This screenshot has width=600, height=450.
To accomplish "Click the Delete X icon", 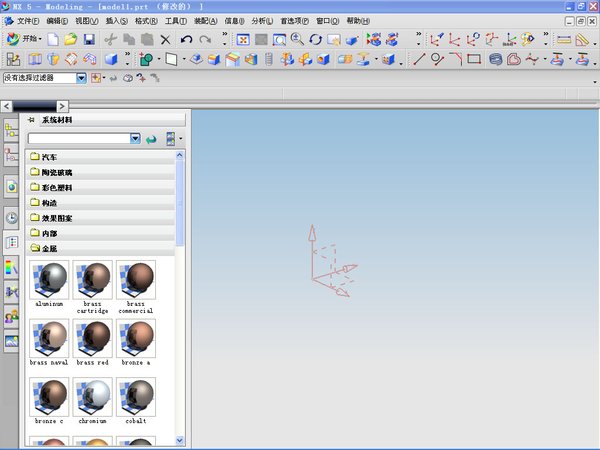I will click(x=165, y=39).
